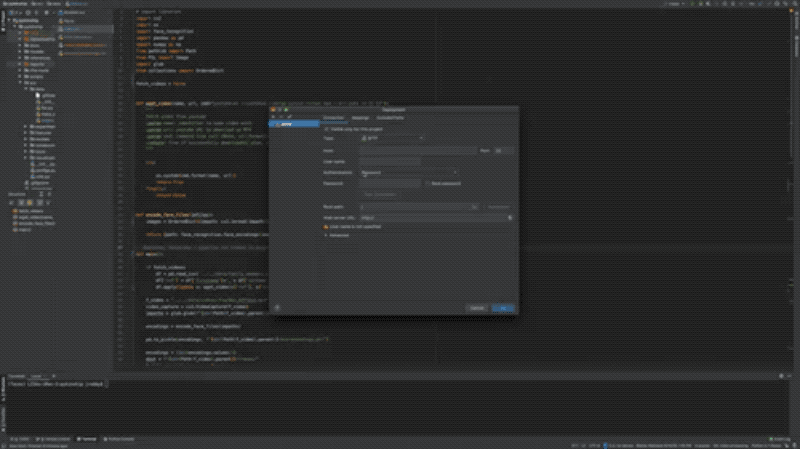Add a new server in Deployment dialog

[x=273, y=117]
